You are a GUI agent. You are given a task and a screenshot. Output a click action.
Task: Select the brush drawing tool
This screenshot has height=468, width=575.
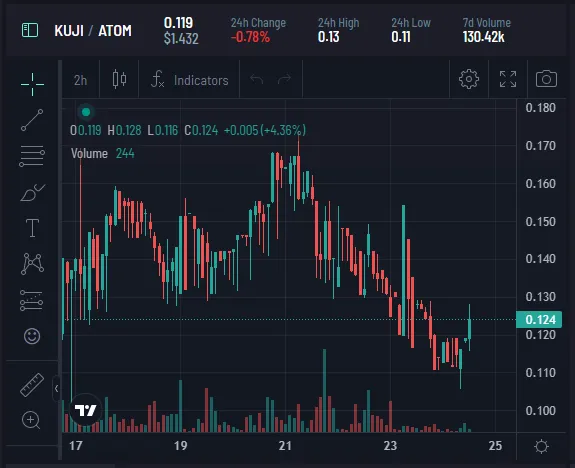tap(32, 192)
